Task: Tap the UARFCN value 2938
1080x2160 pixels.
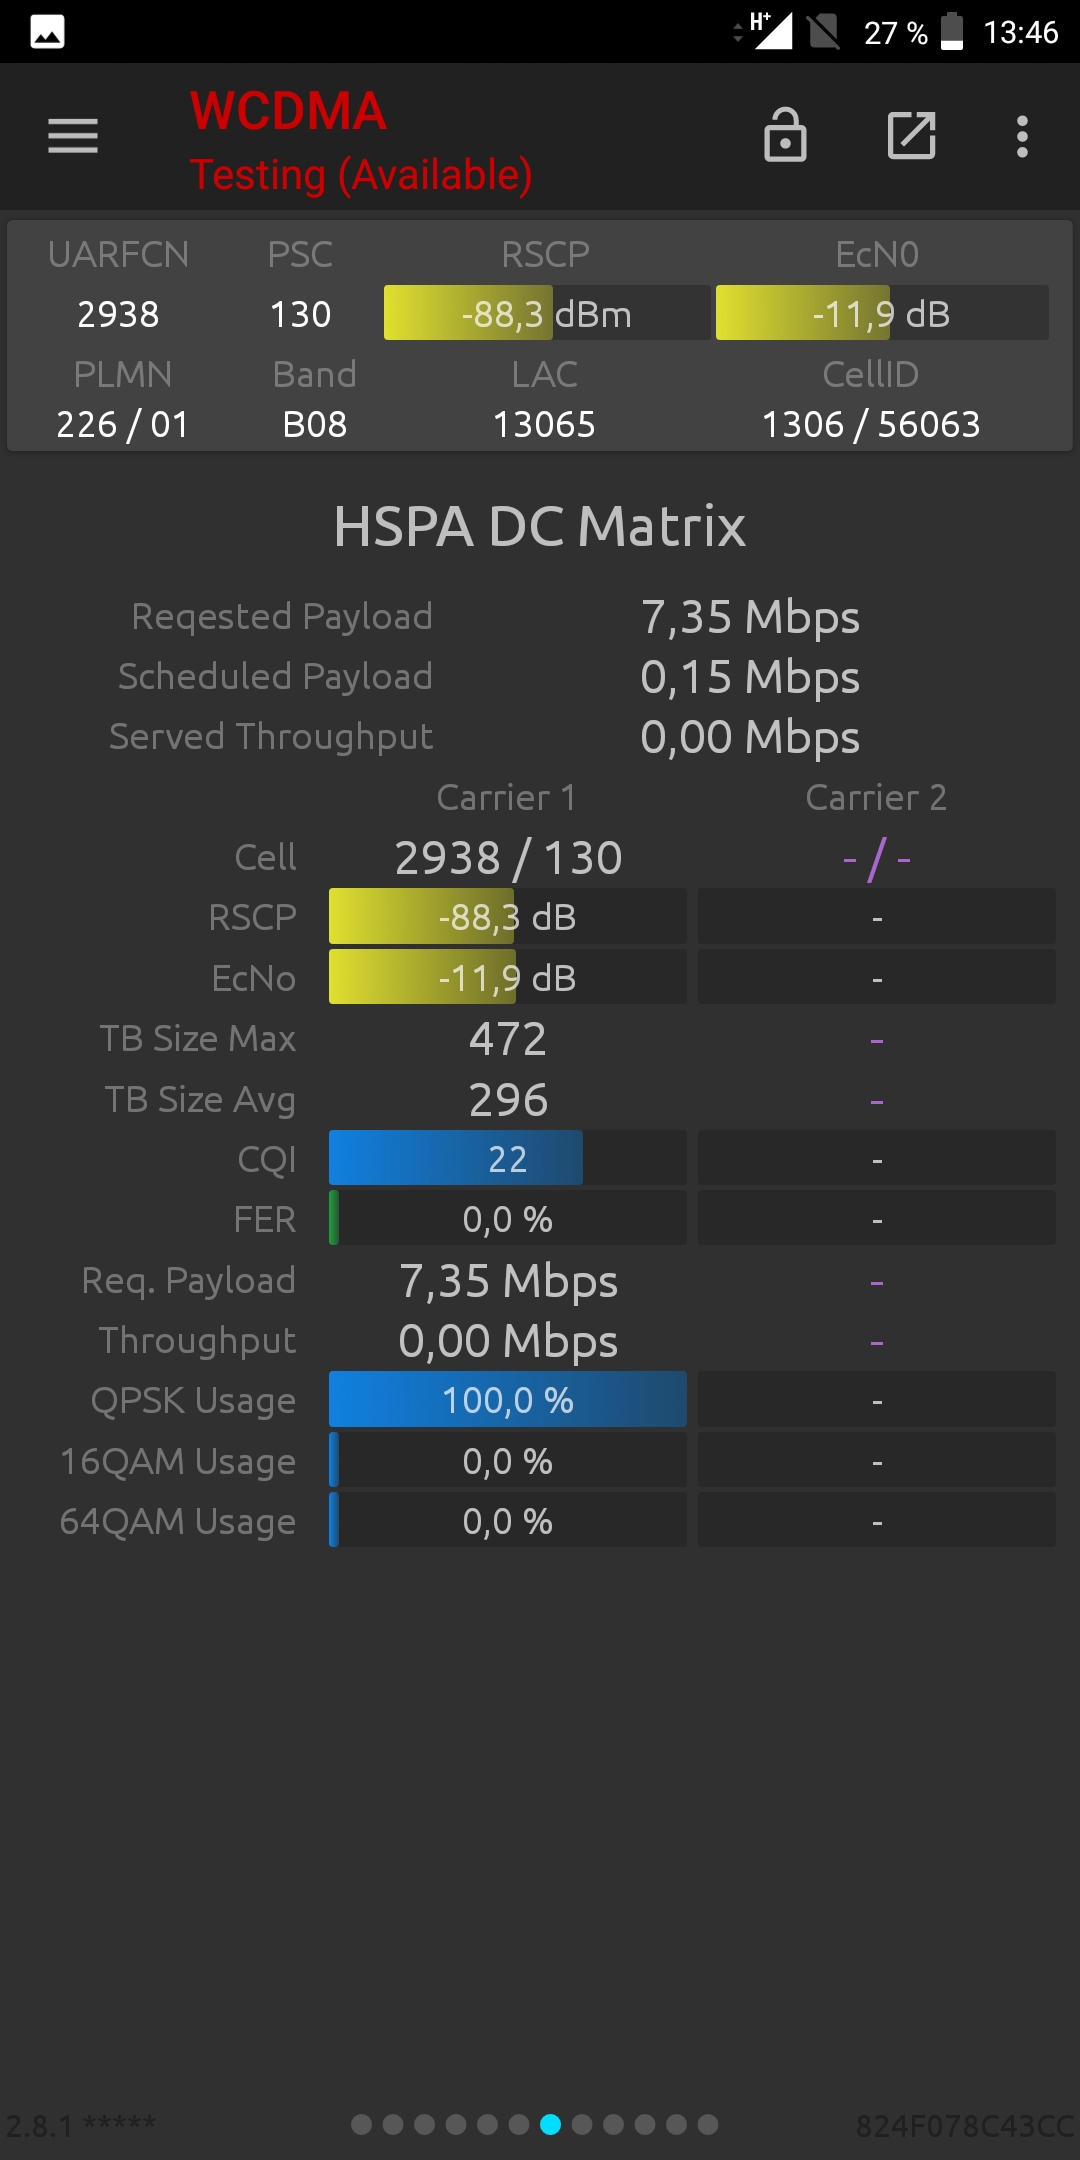Action: tap(118, 314)
